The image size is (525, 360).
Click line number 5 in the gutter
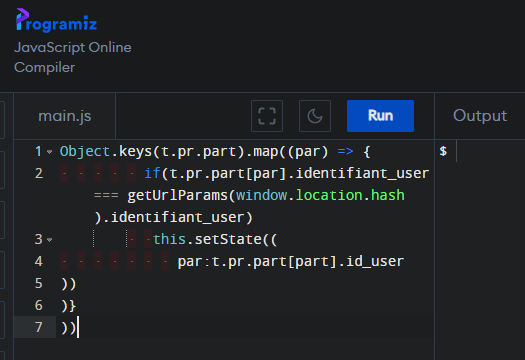click(39, 283)
